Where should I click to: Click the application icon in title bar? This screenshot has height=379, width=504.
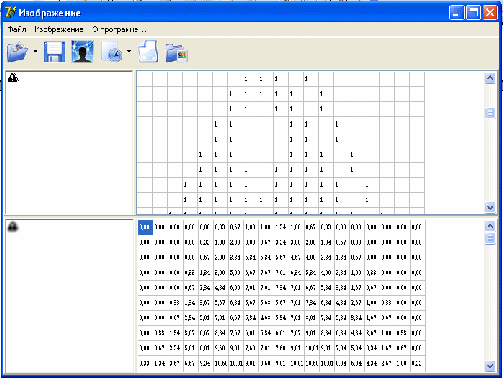coord(11,13)
